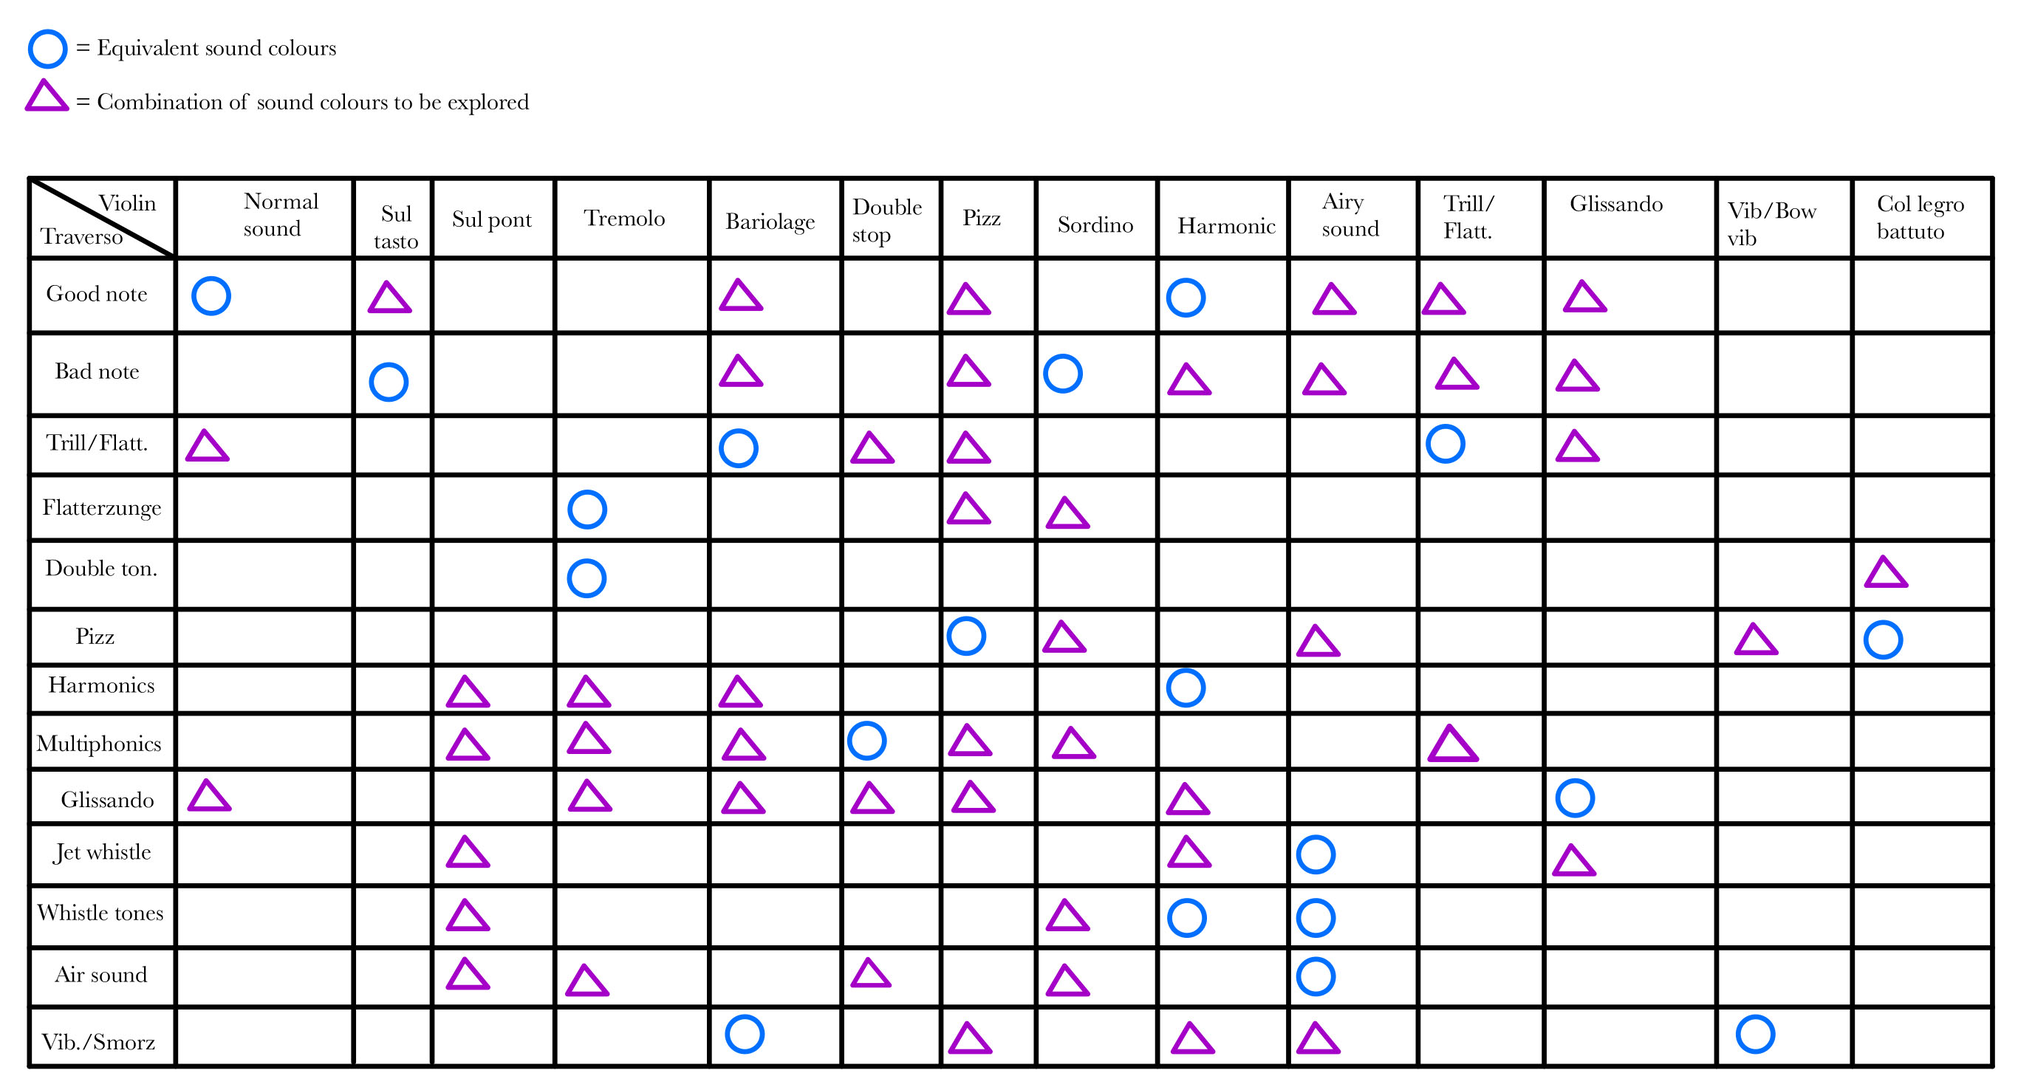Click the circle in Good note, Normal sound cell

[211, 296]
